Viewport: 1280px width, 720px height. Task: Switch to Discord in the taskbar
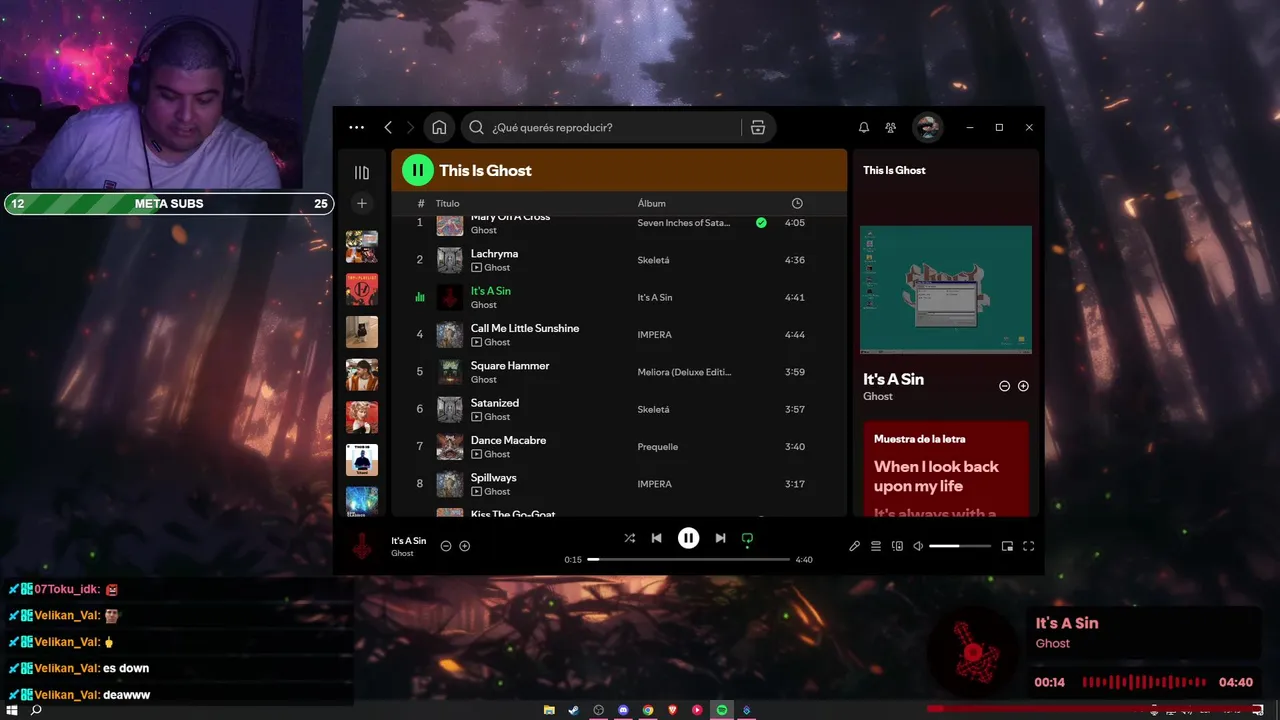[623, 710]
